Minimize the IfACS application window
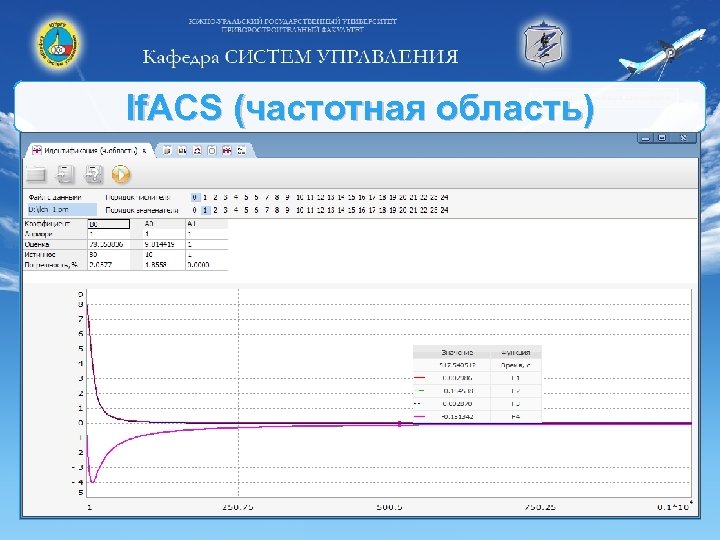Viewport: 720px width, 540px height. [645, 138]
